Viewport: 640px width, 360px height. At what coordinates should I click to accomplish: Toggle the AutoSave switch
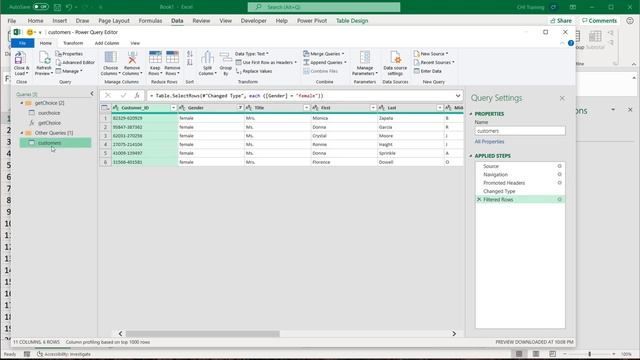(x=40, y=7)
